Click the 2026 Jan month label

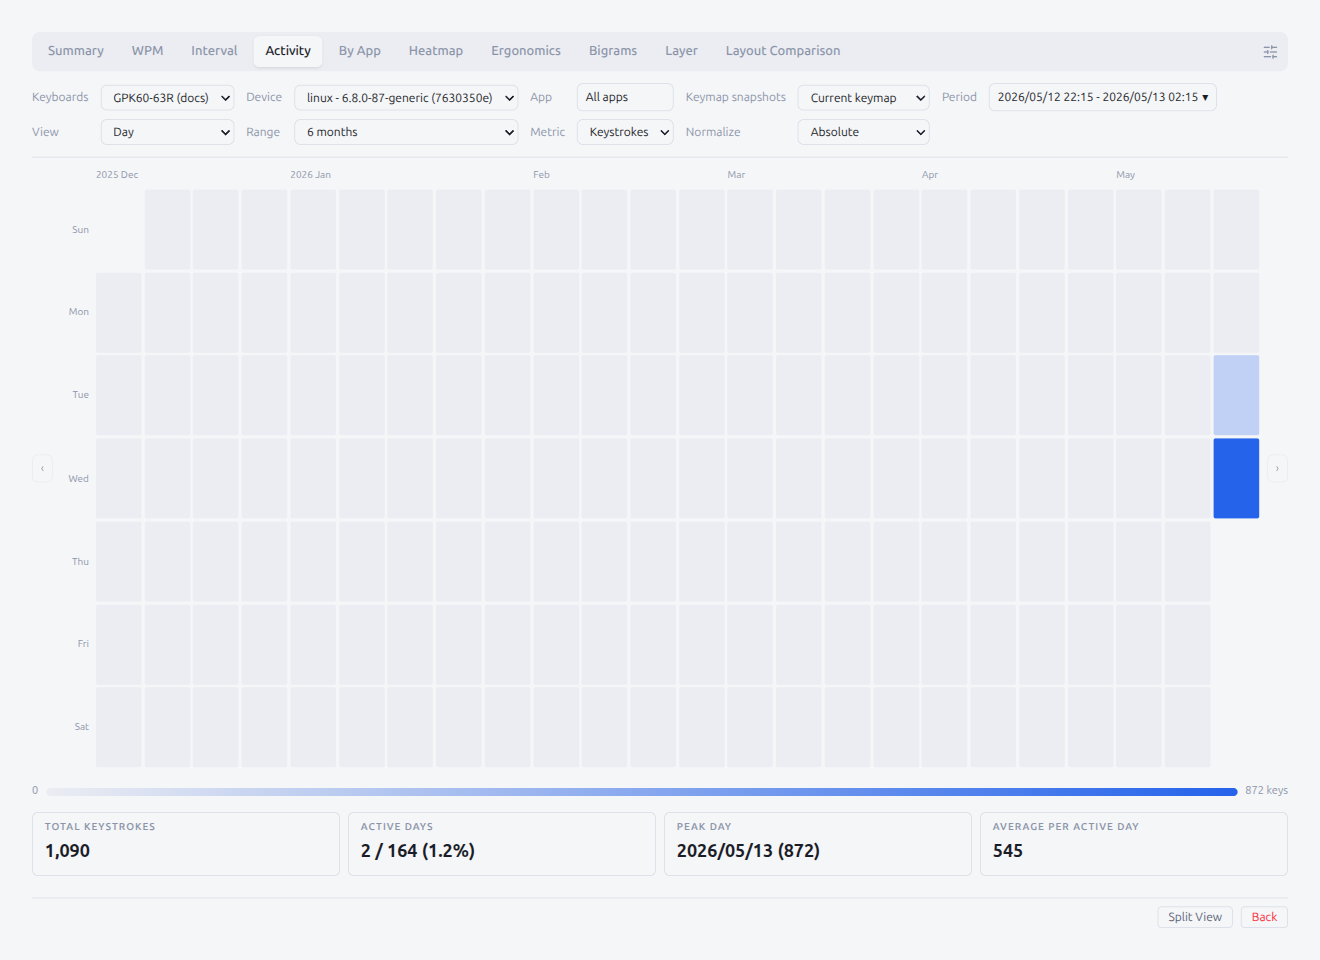pyautogui.click(x=311, y=175)
